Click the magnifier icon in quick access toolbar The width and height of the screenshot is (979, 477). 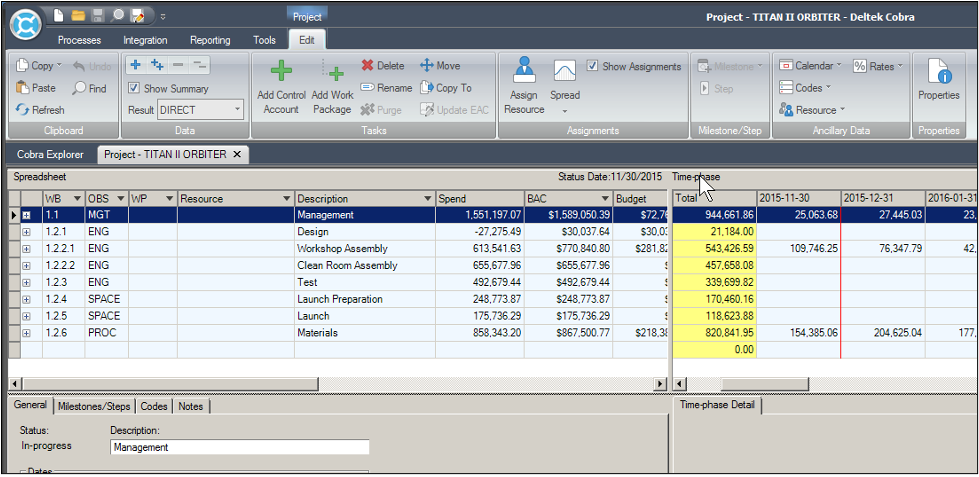point(117,16)
